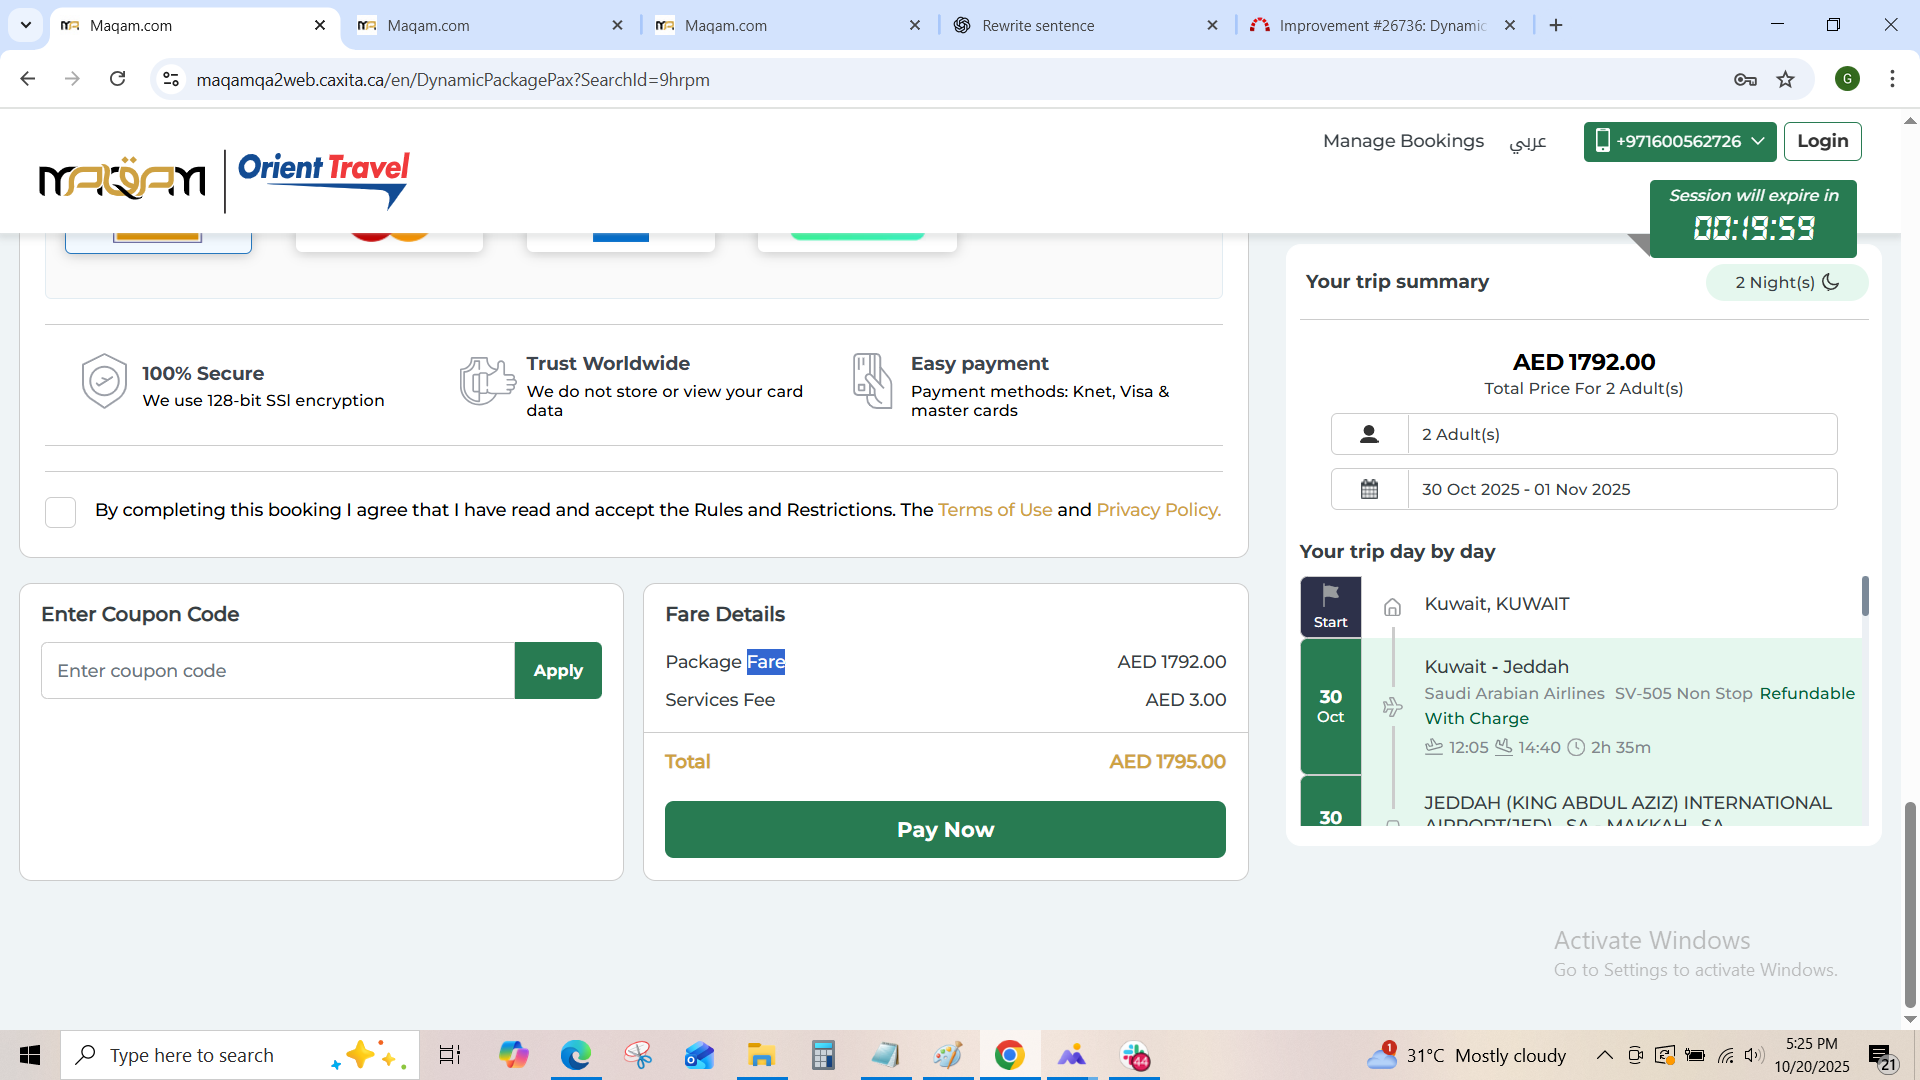
Task: Click the adult passenger person icon
Action: pos(1369,434)
